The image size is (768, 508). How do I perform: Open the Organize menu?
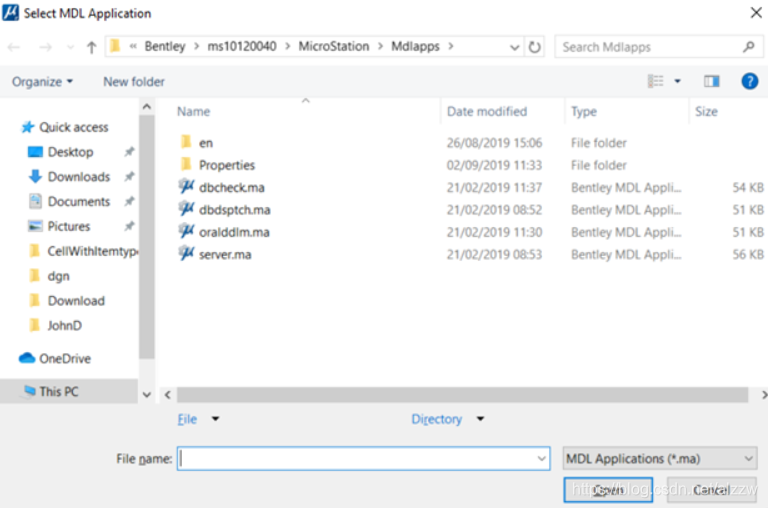pos(43,81)
